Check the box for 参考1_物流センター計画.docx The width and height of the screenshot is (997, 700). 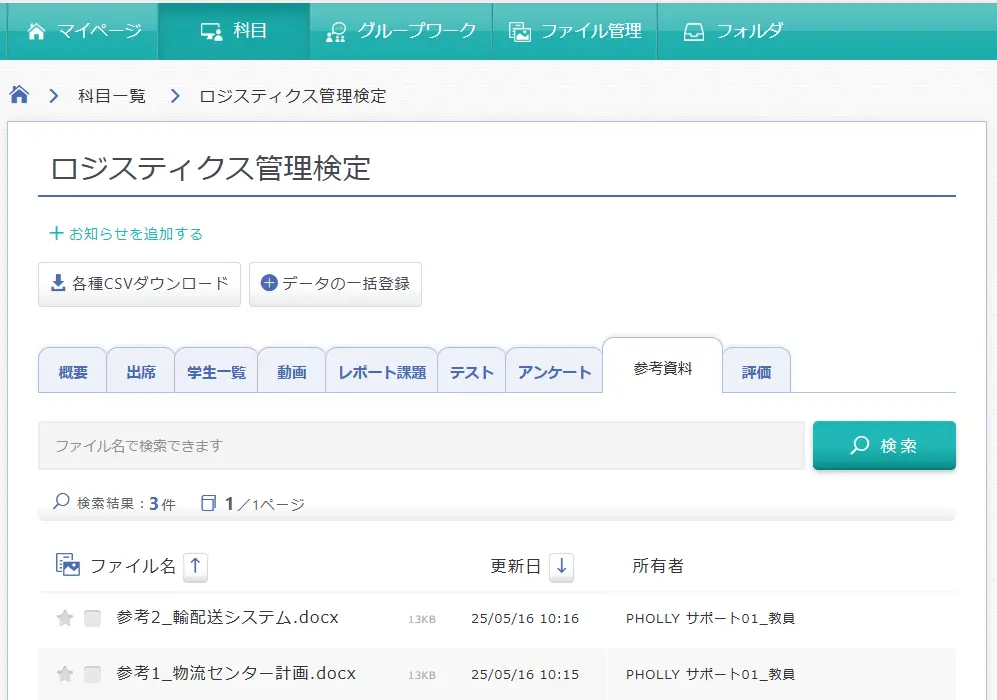pos(93,674)
